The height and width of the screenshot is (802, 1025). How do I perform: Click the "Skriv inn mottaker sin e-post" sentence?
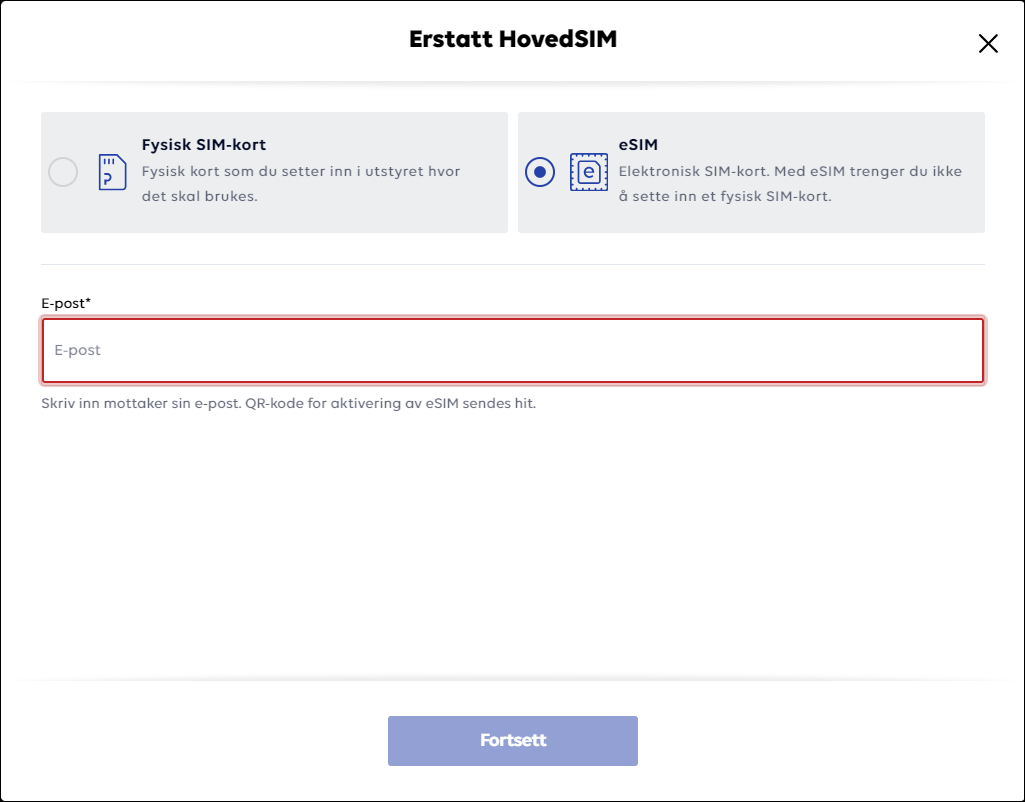(x=141, y=403)
